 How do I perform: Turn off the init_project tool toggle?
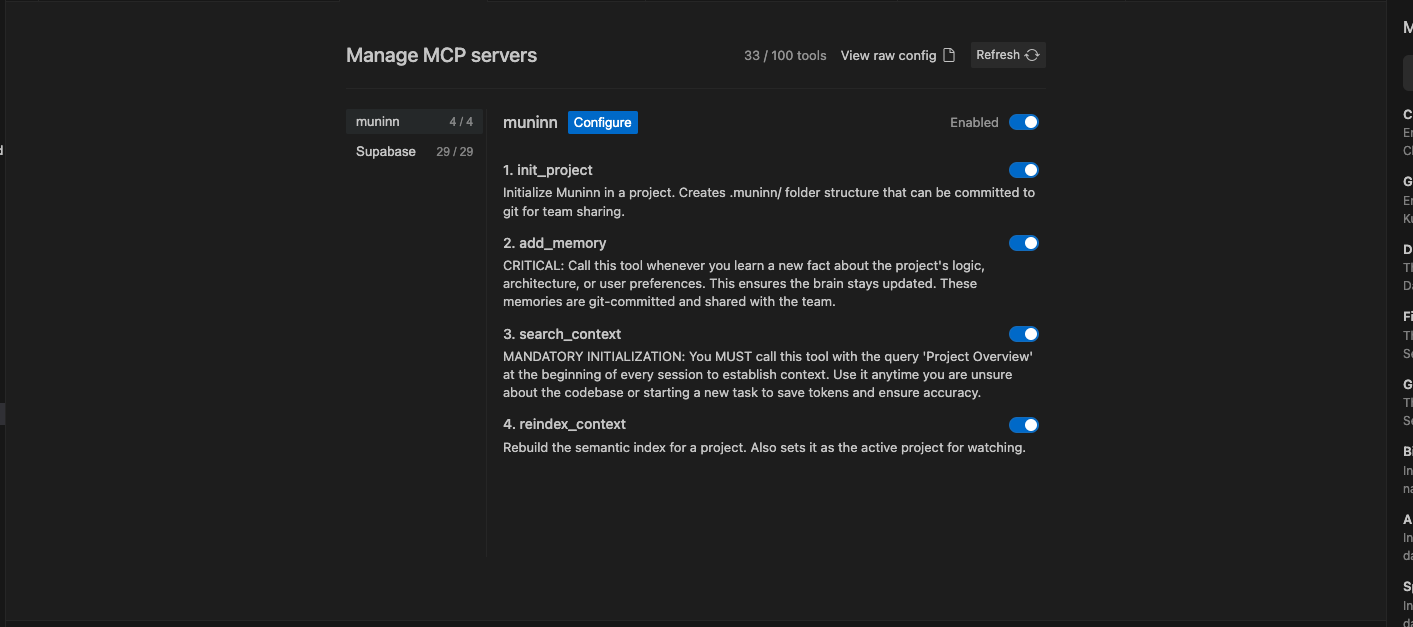[x=1023, y=170]
